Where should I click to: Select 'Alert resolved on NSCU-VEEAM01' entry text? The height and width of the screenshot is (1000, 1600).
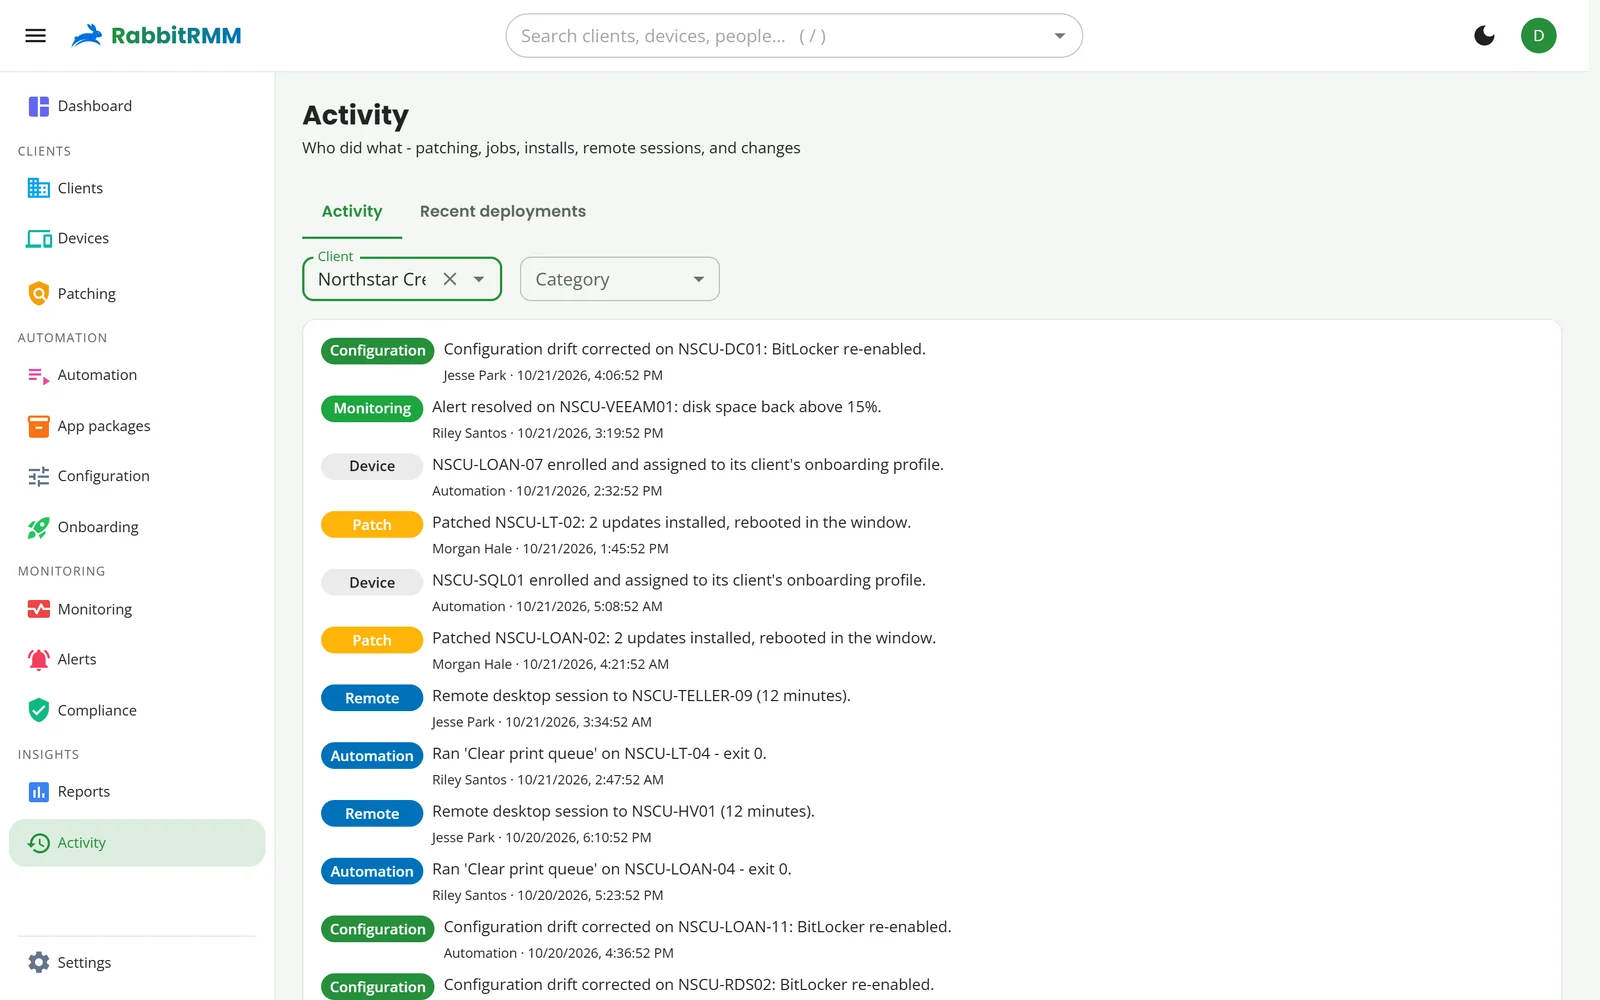click(x=657, y=407)
